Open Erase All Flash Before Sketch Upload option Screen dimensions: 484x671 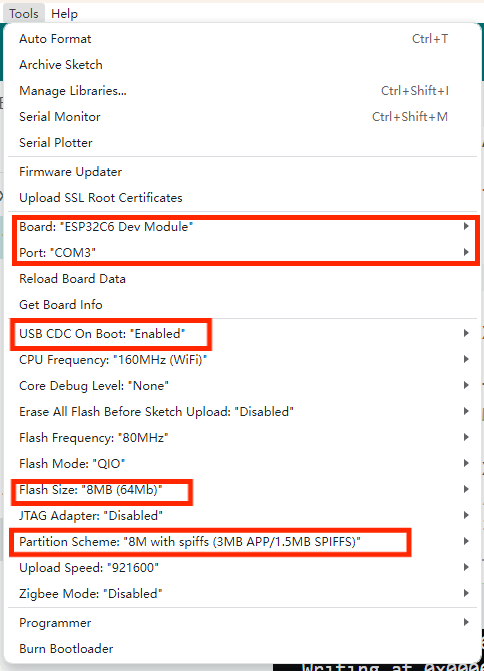point(242,412)
